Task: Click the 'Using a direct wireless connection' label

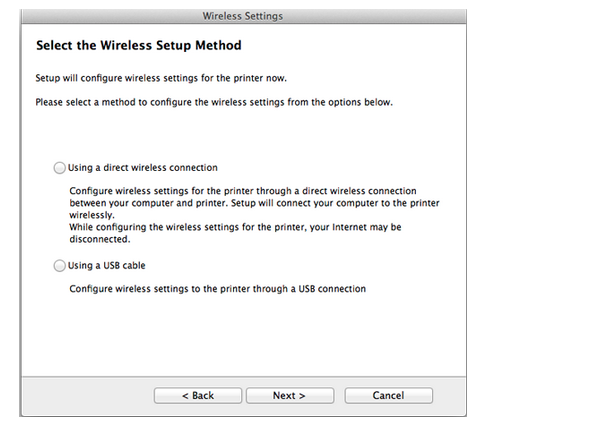Action: [143, 168]
